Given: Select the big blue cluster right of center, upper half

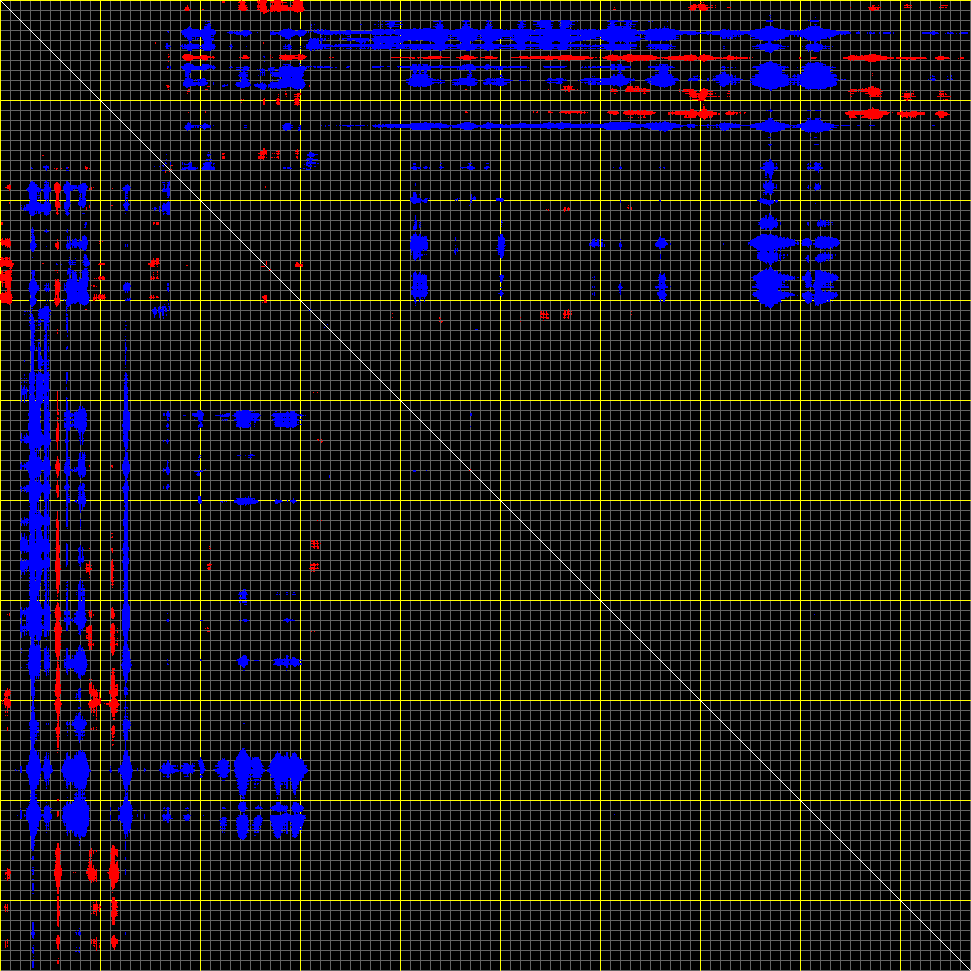Looking at the screenshot, I should point(768,285).
